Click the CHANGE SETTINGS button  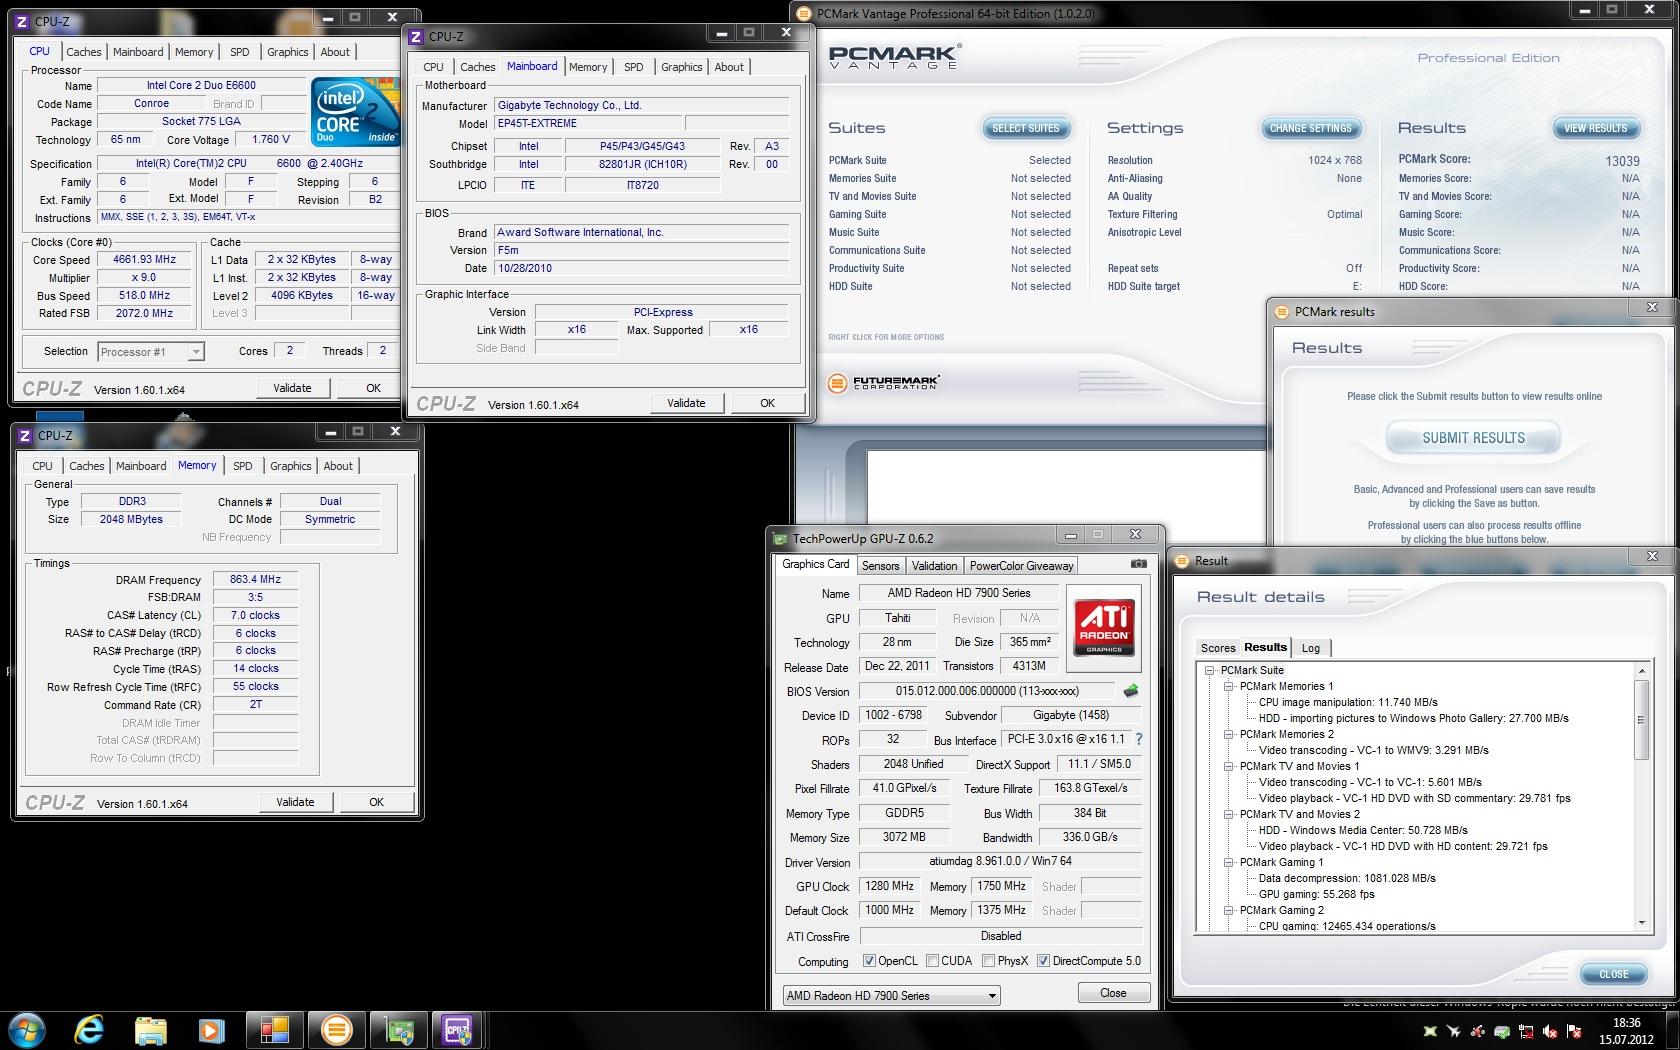pos(1309,128)
